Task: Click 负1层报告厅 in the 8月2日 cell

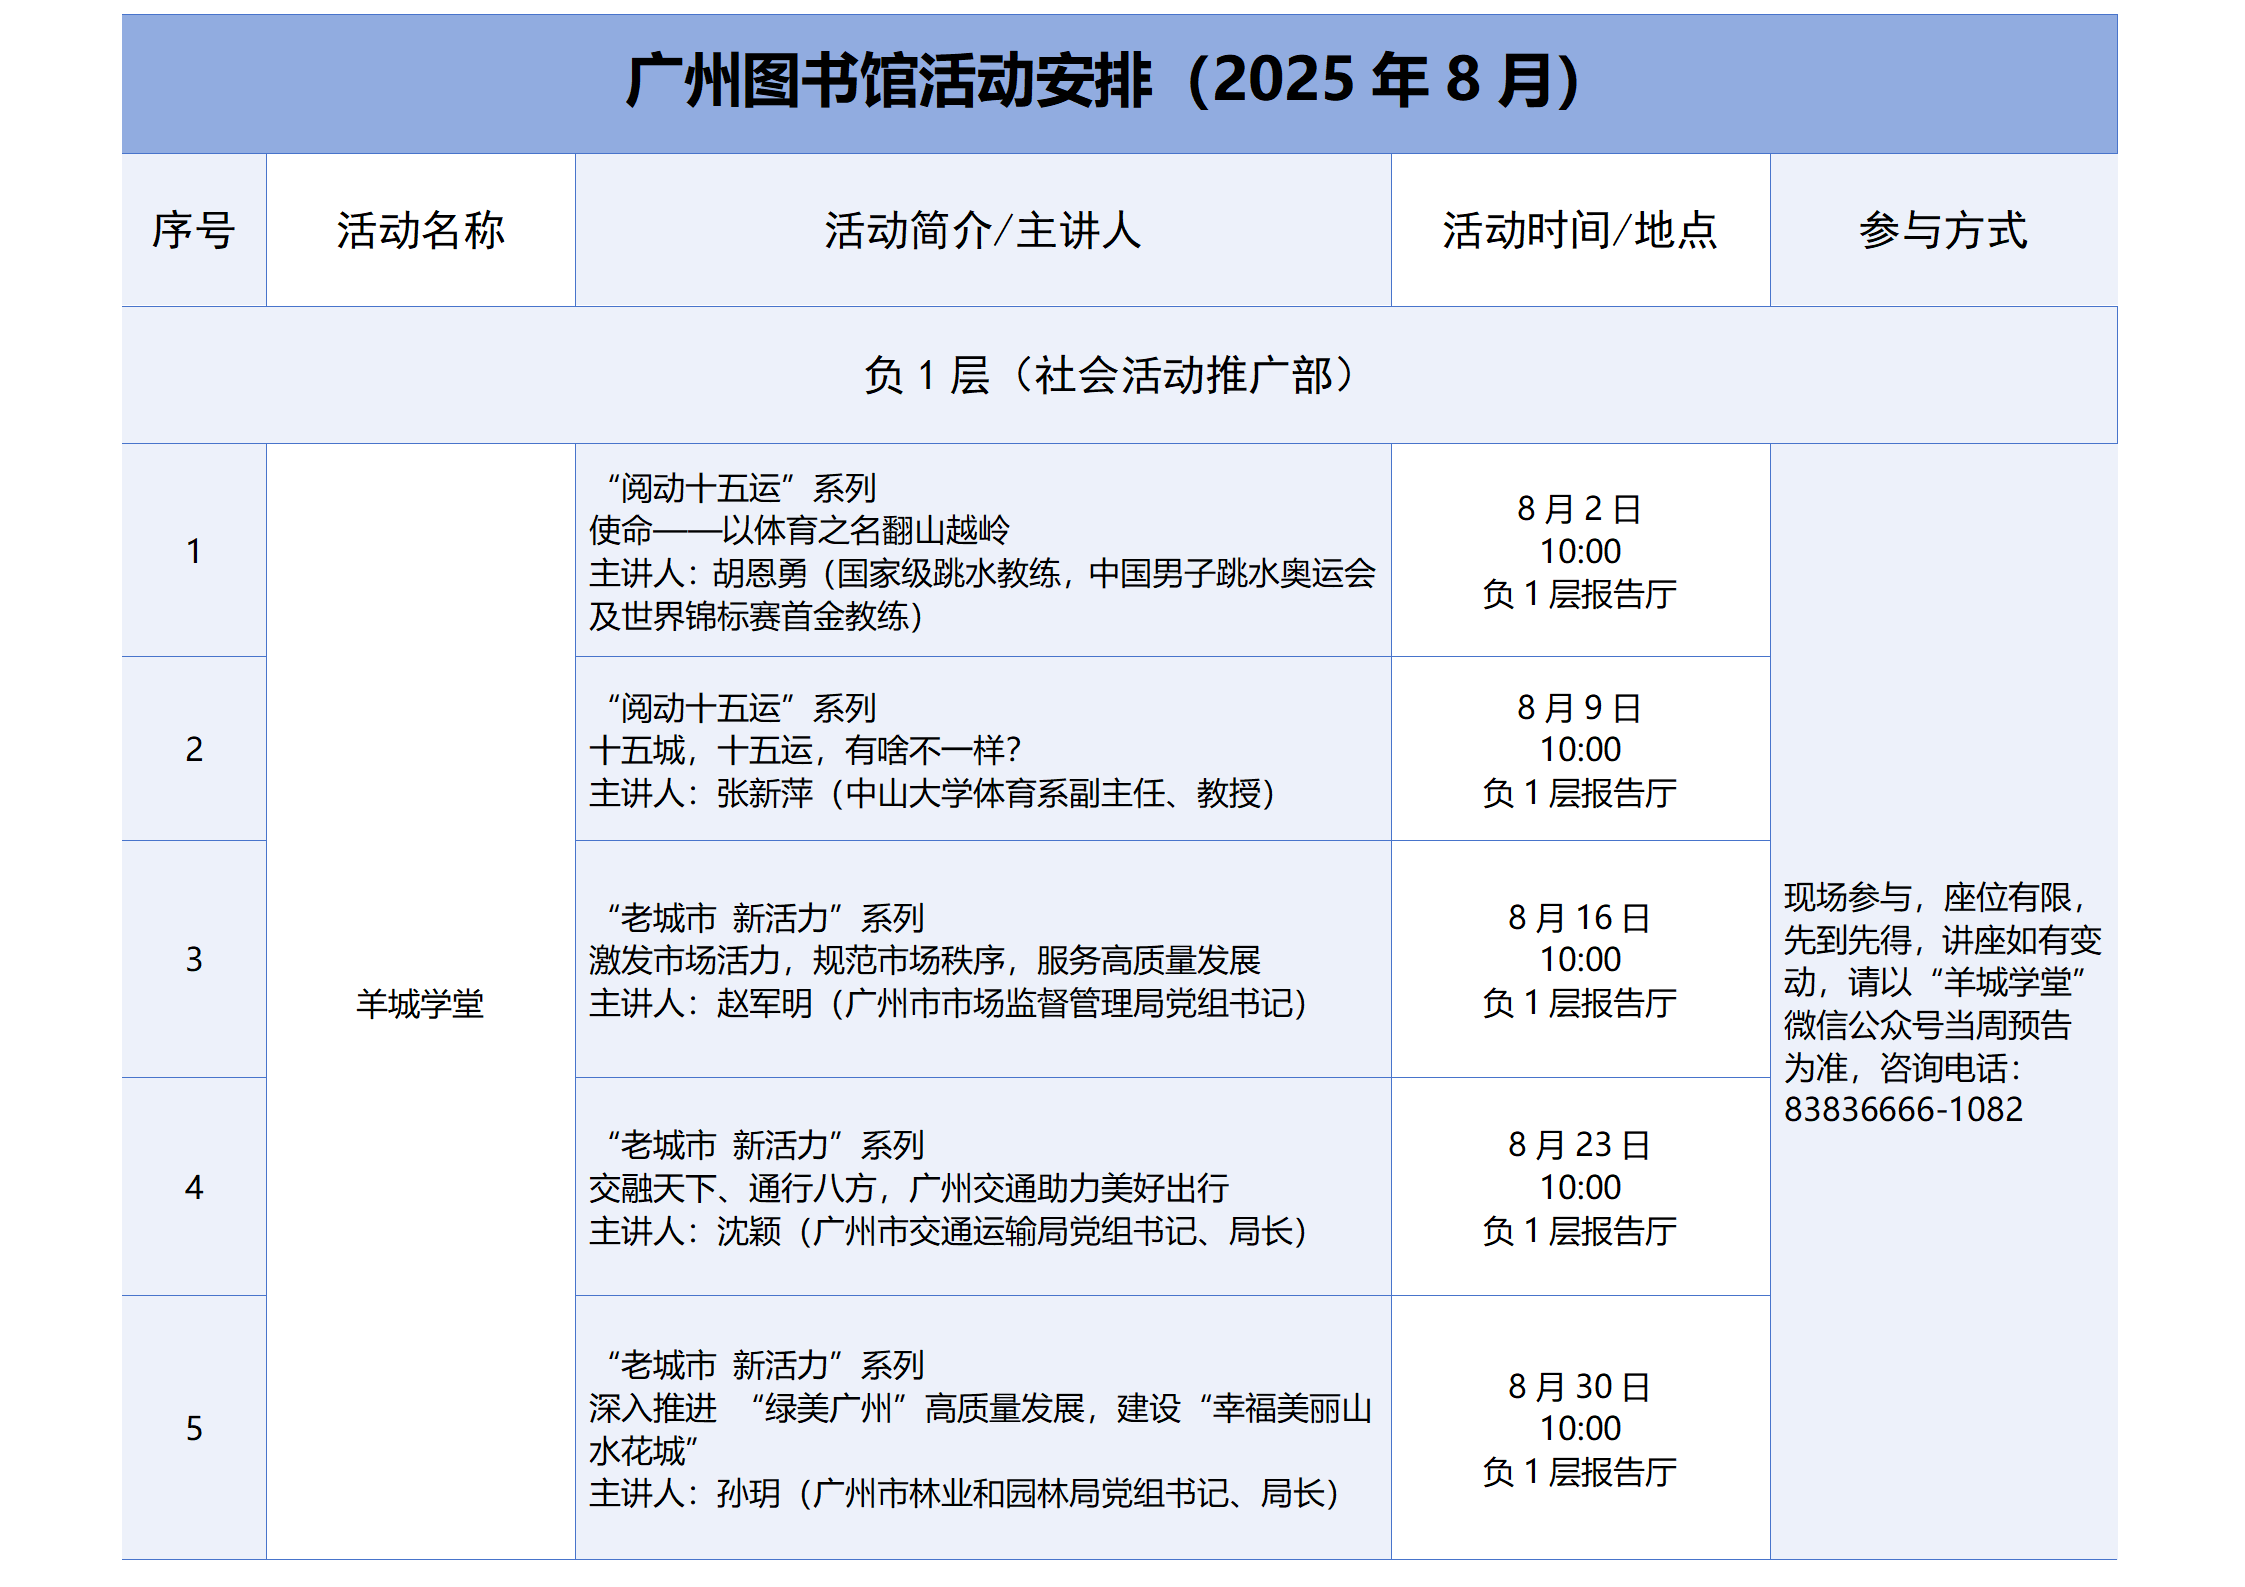Action: tap(1580, 594)
